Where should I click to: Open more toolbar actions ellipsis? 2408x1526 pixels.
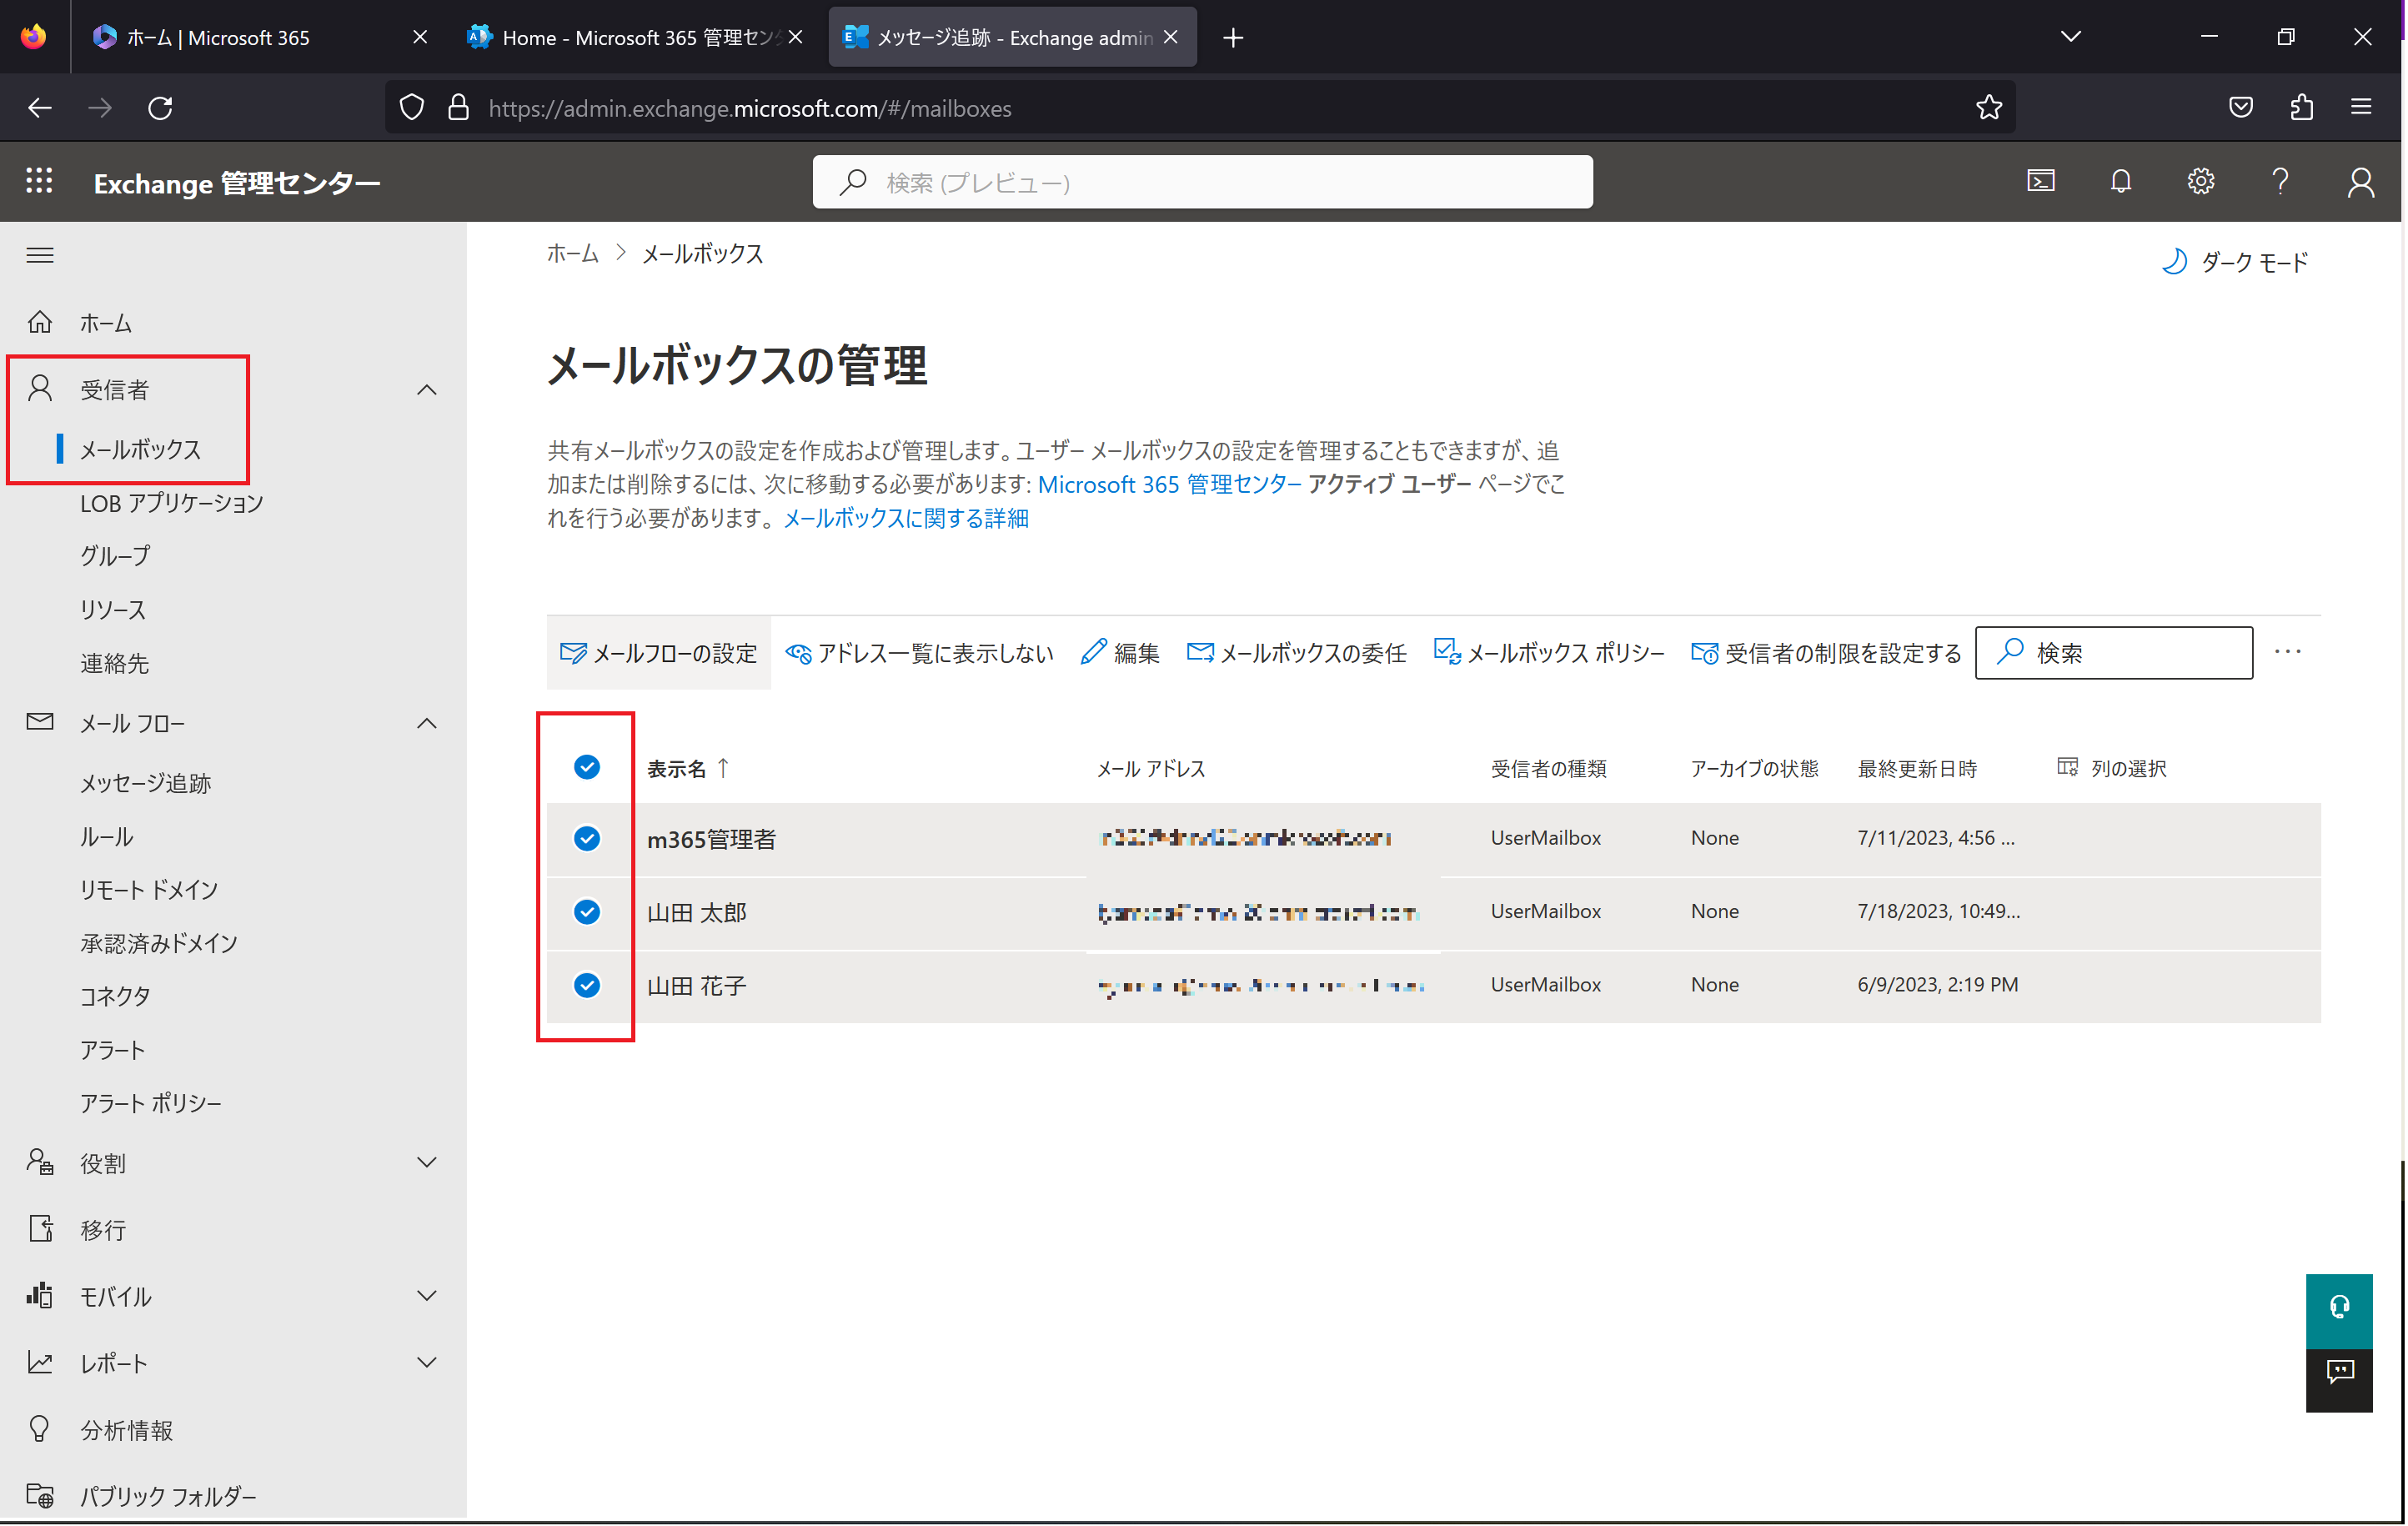coord(2288,652)
